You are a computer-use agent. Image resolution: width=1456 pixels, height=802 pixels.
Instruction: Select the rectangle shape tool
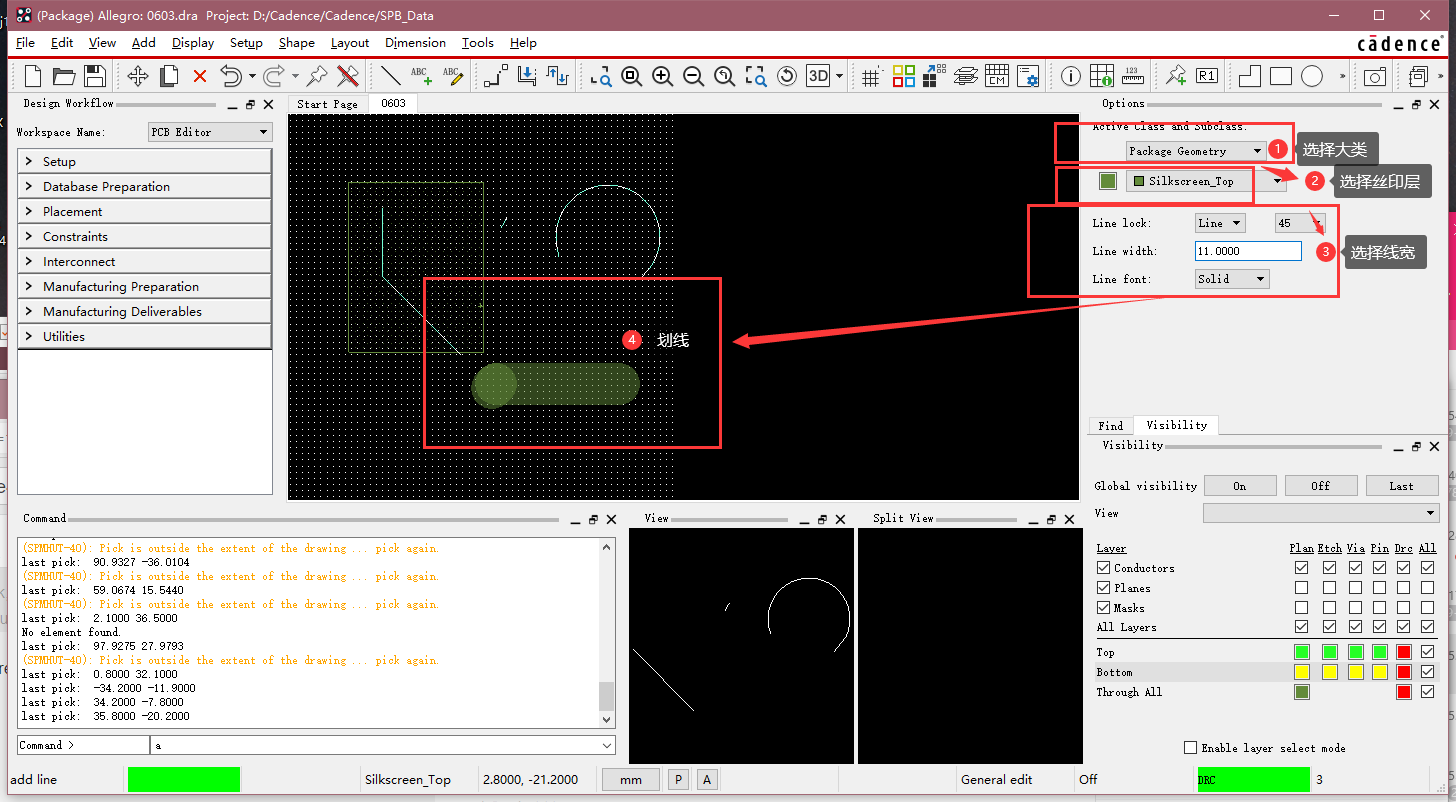[1281, 76]
